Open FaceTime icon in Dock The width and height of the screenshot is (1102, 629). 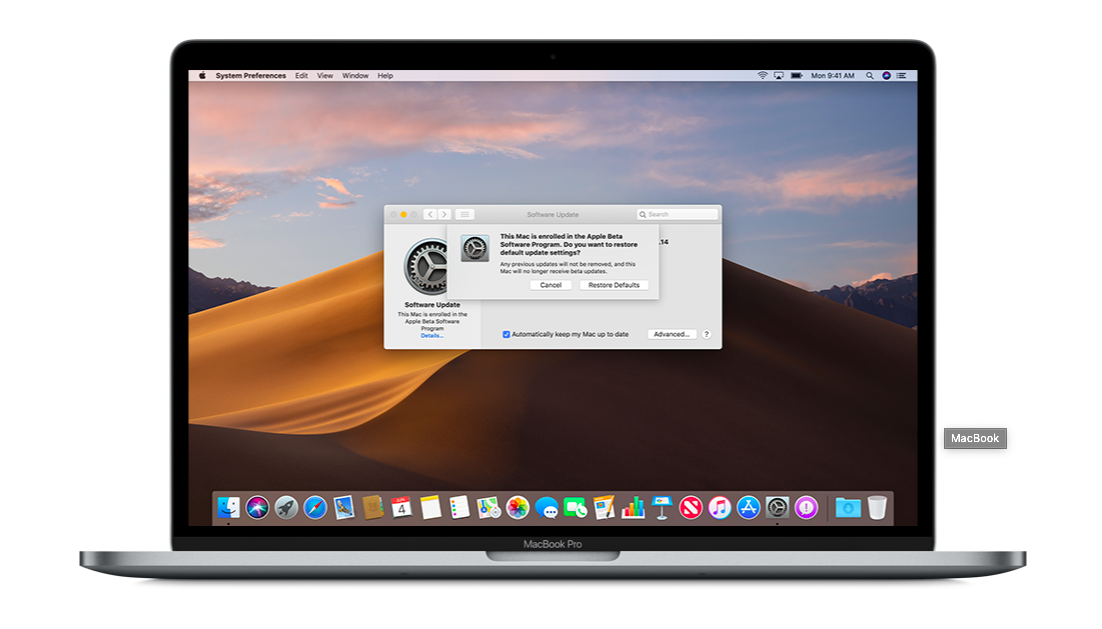(x=575, y=507)
